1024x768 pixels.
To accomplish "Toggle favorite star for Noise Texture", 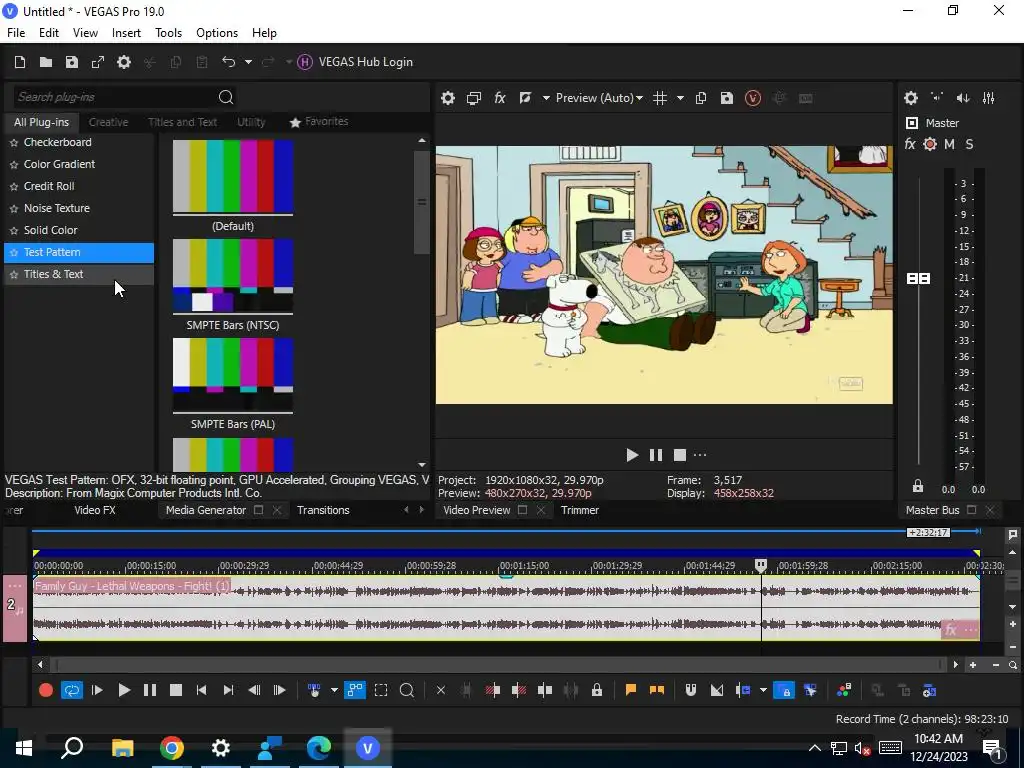I will [14, 209].
